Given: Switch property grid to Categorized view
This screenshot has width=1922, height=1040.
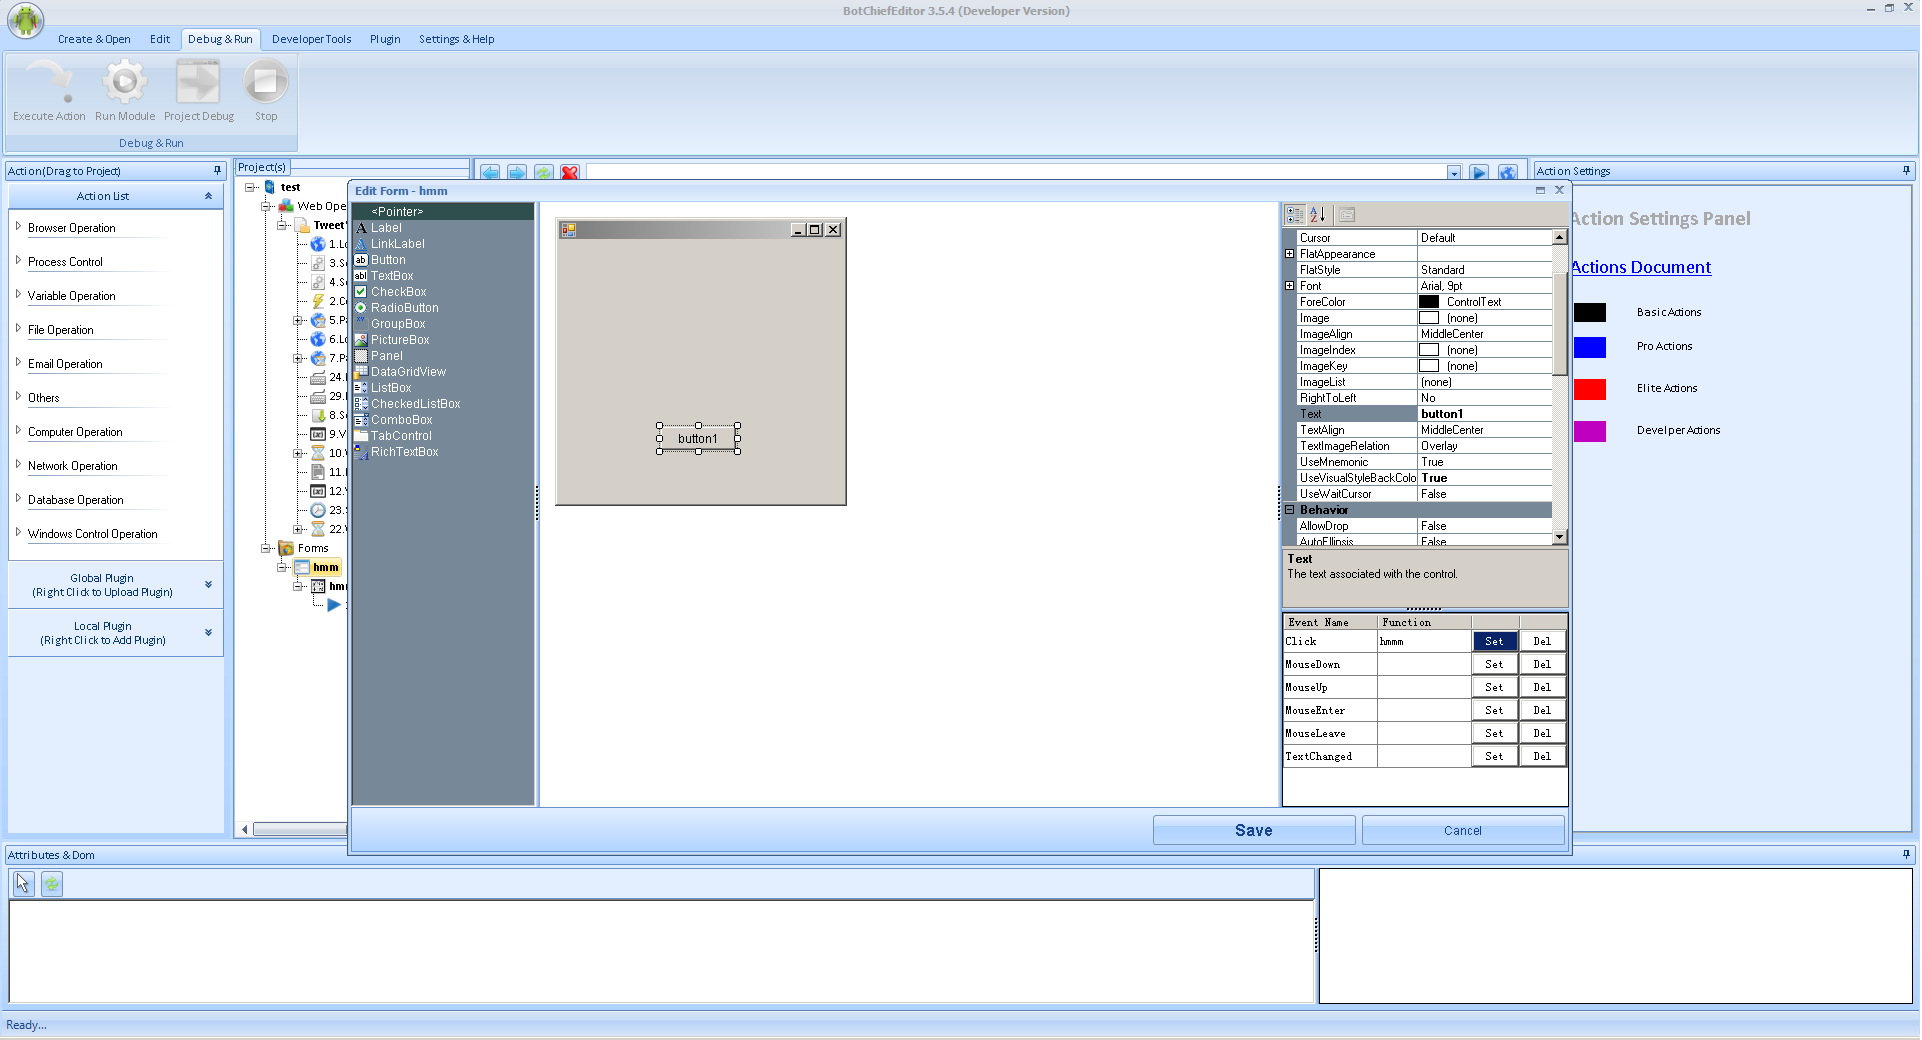Looking at the screenshot, I should (1295, 215).
